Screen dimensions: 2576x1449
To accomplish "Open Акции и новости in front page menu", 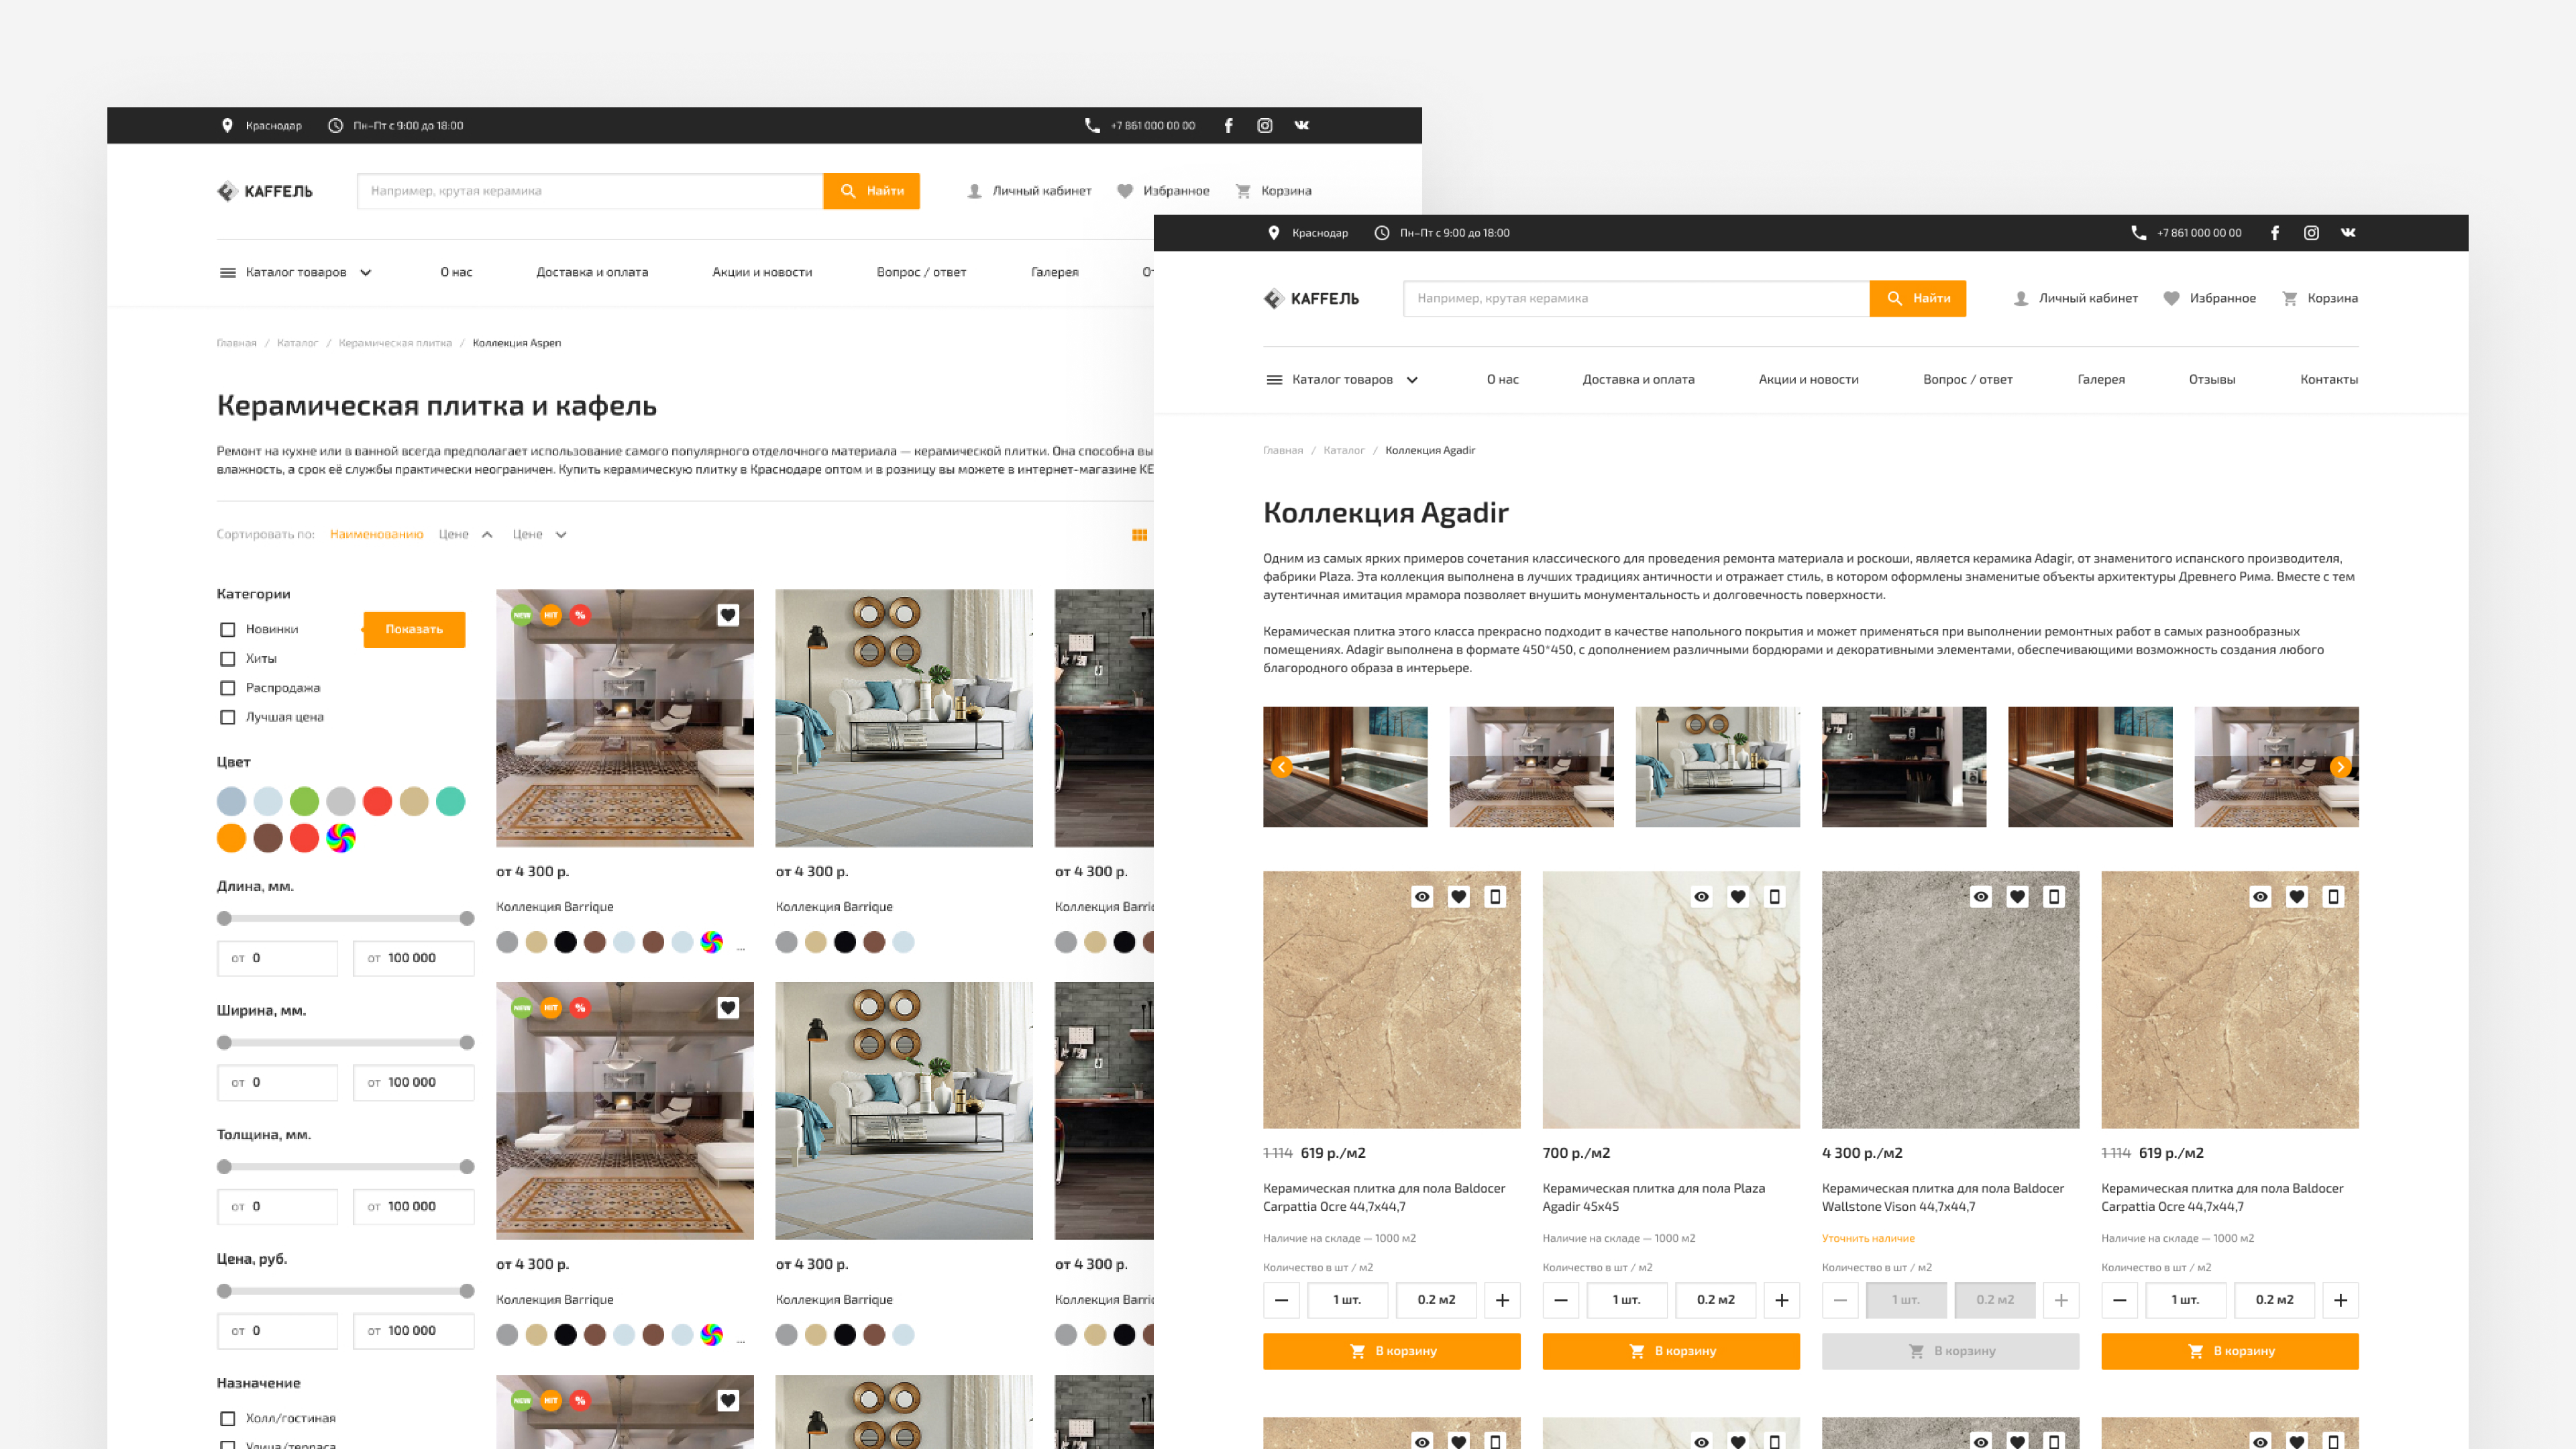I will 1808,380.
